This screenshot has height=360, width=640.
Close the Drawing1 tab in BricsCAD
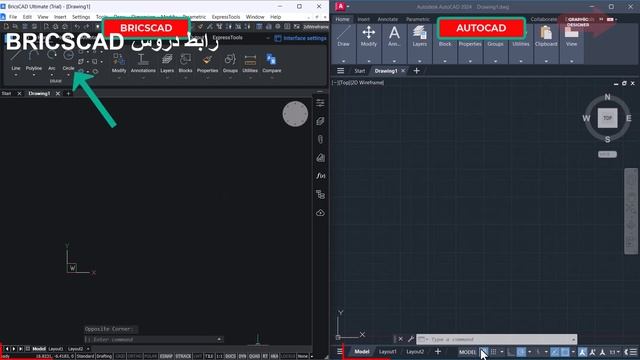pyautogui.click(x=58, y=93)
